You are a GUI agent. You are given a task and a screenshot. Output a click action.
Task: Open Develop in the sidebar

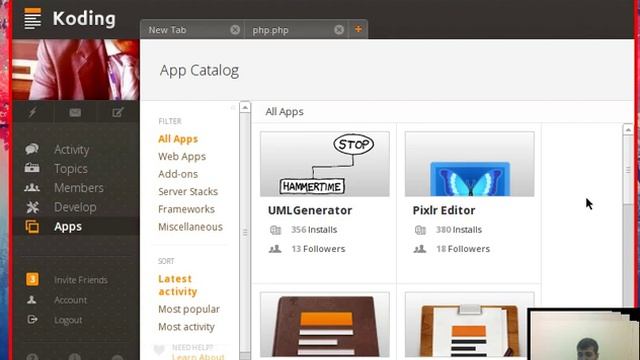coord(76,207)
